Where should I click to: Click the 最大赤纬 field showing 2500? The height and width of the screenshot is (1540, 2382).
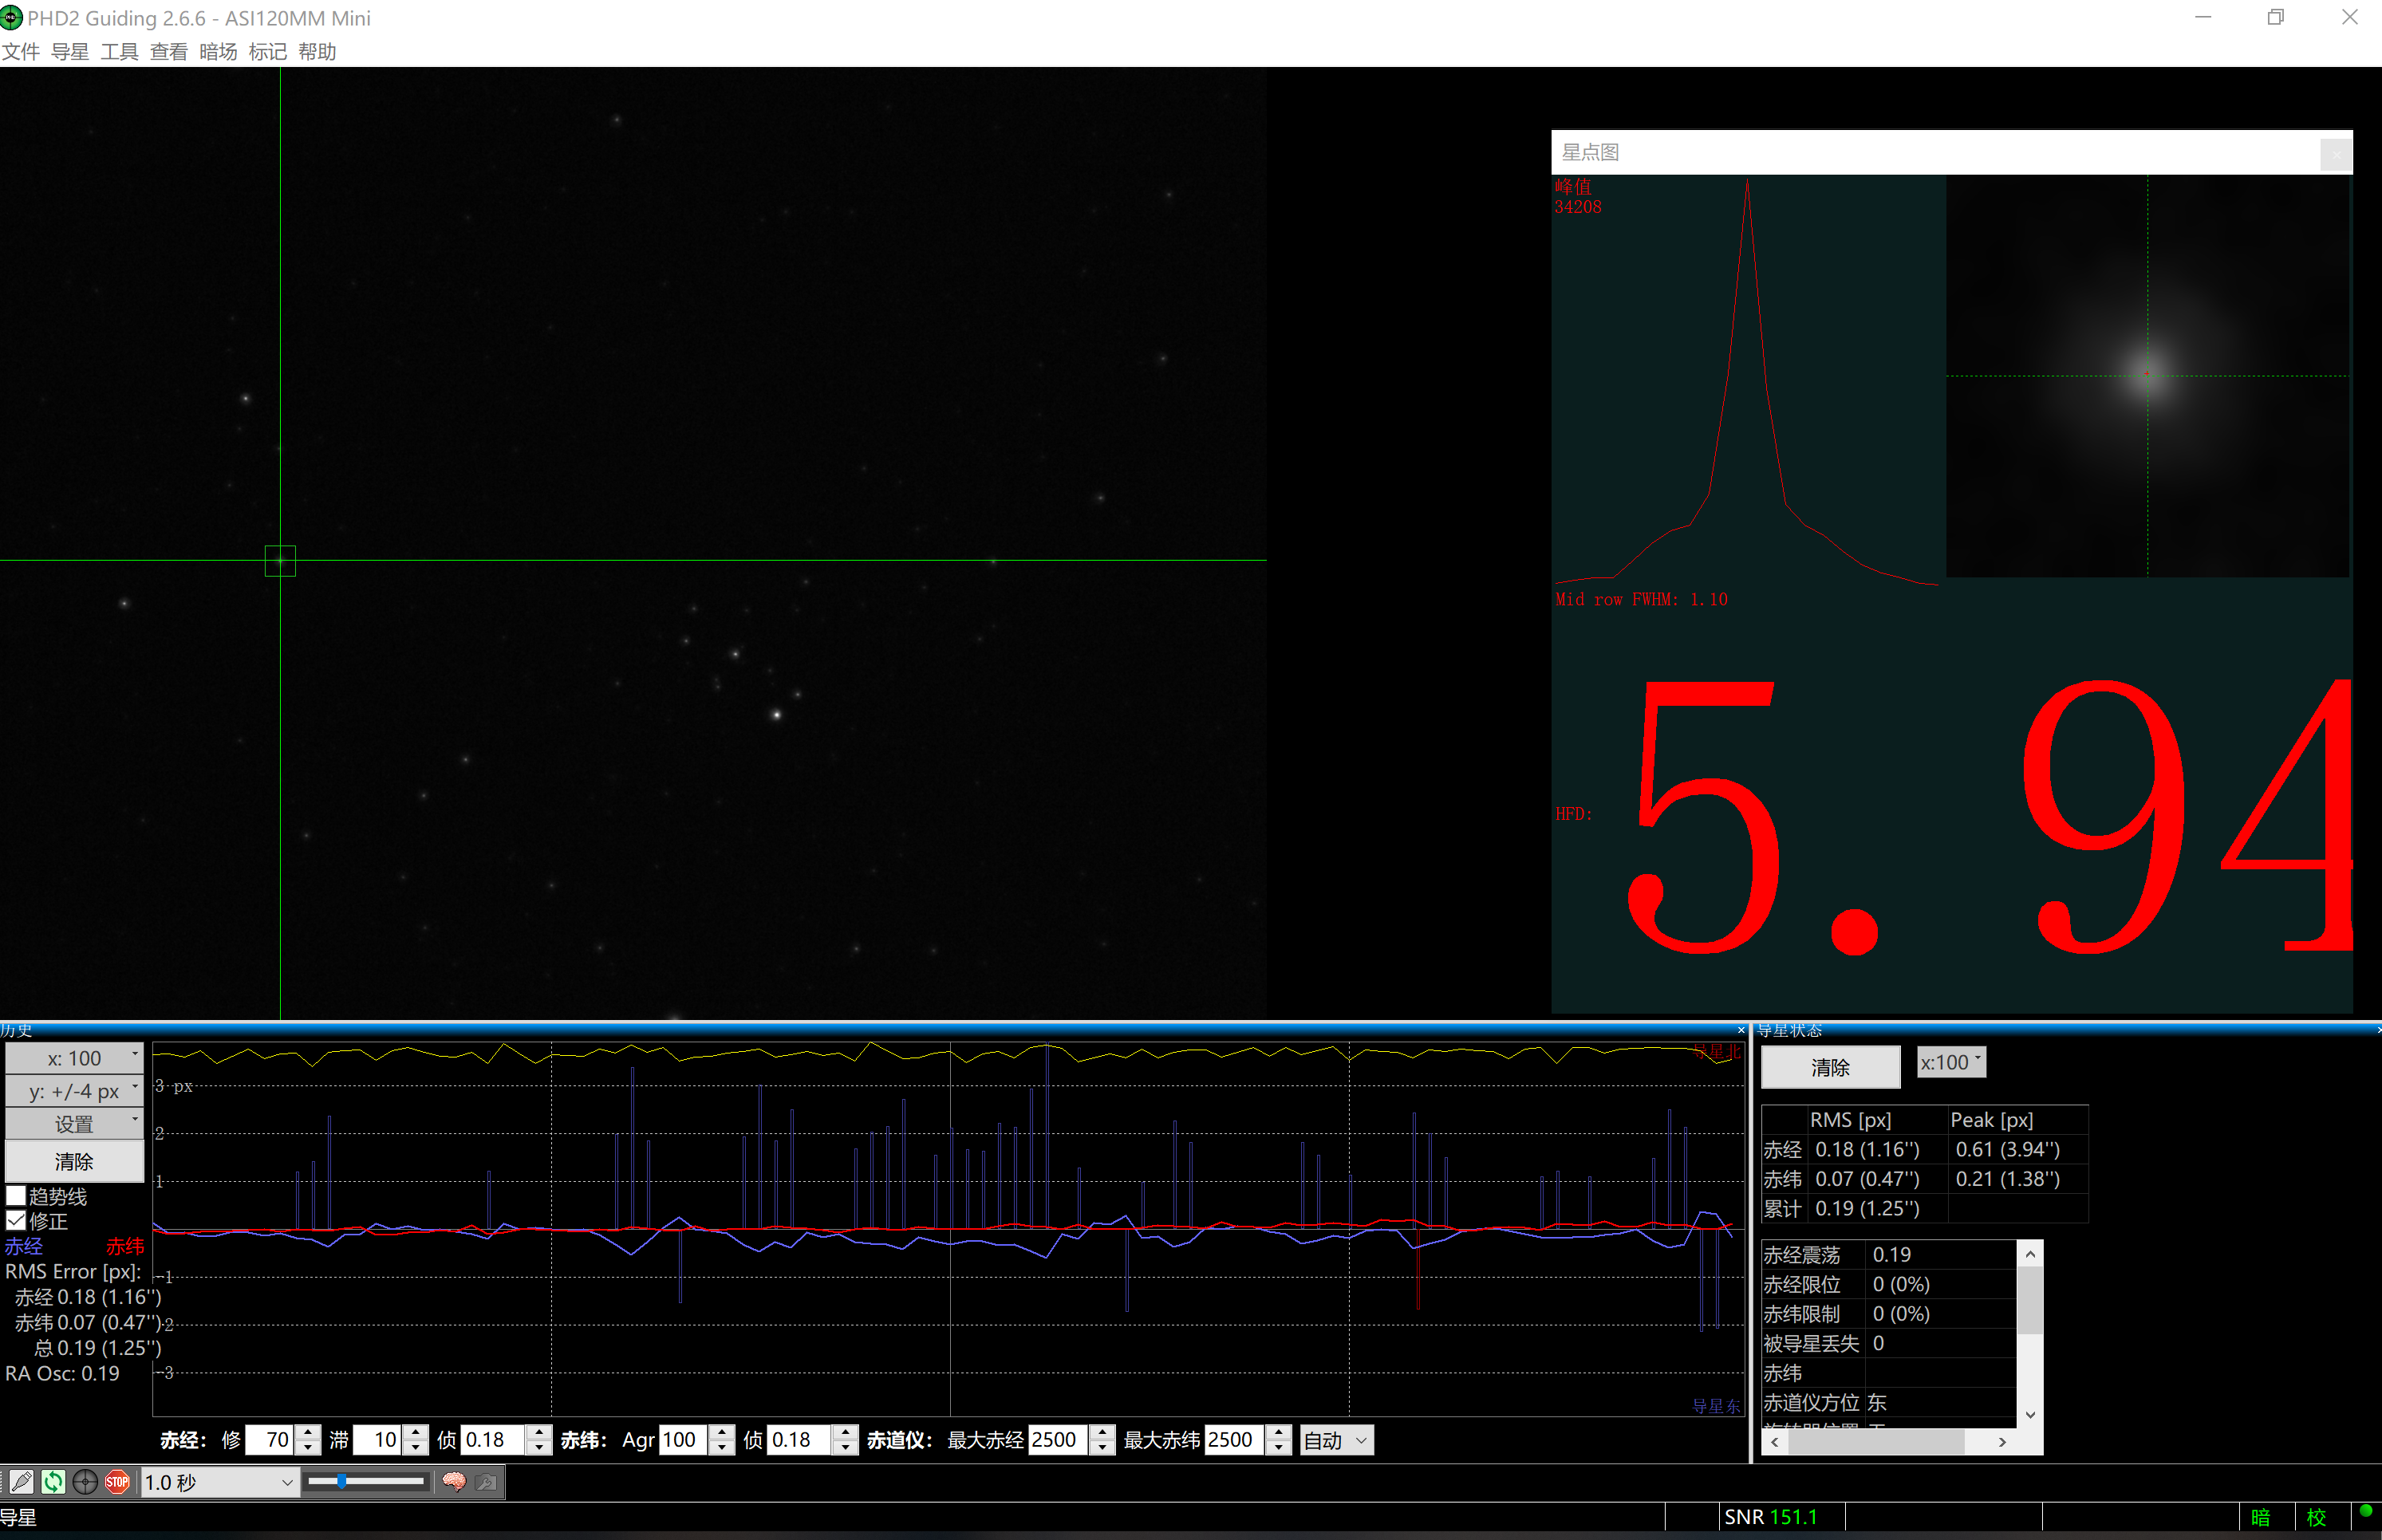tap(1236, 1440)
